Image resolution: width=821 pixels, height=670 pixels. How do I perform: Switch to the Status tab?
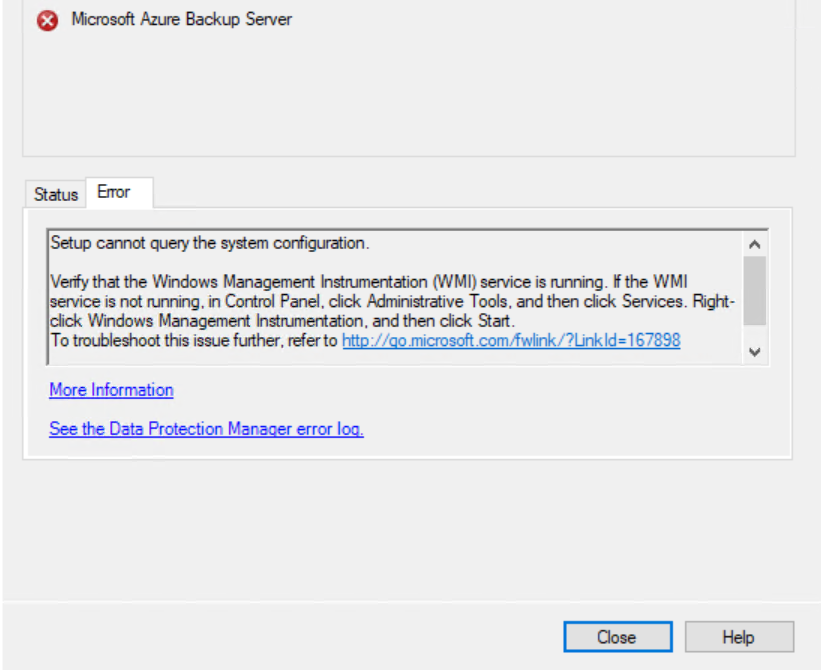56,195
